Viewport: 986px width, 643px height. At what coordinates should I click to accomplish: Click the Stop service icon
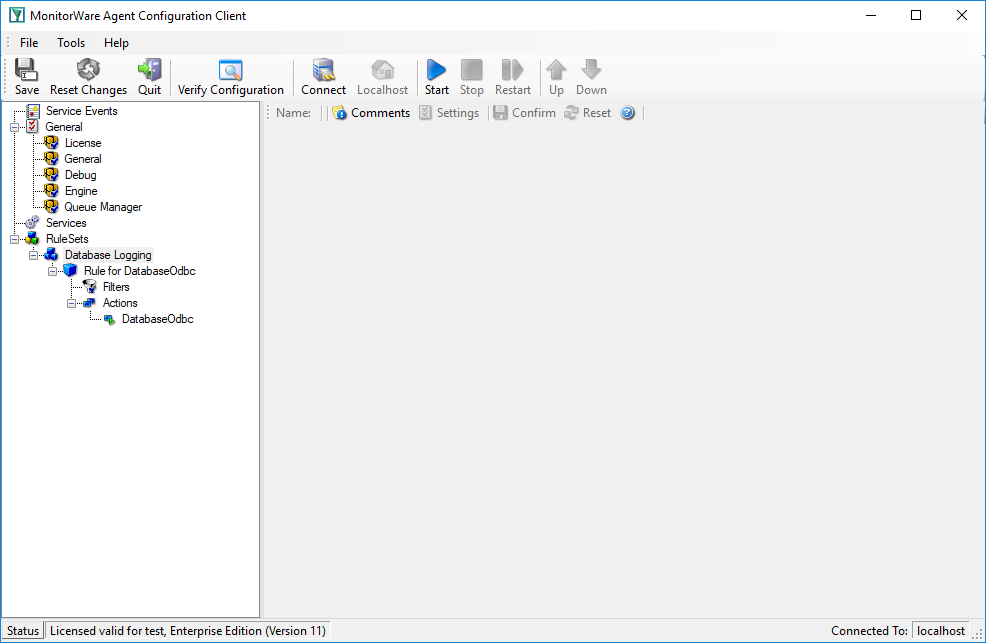point(472,70)
